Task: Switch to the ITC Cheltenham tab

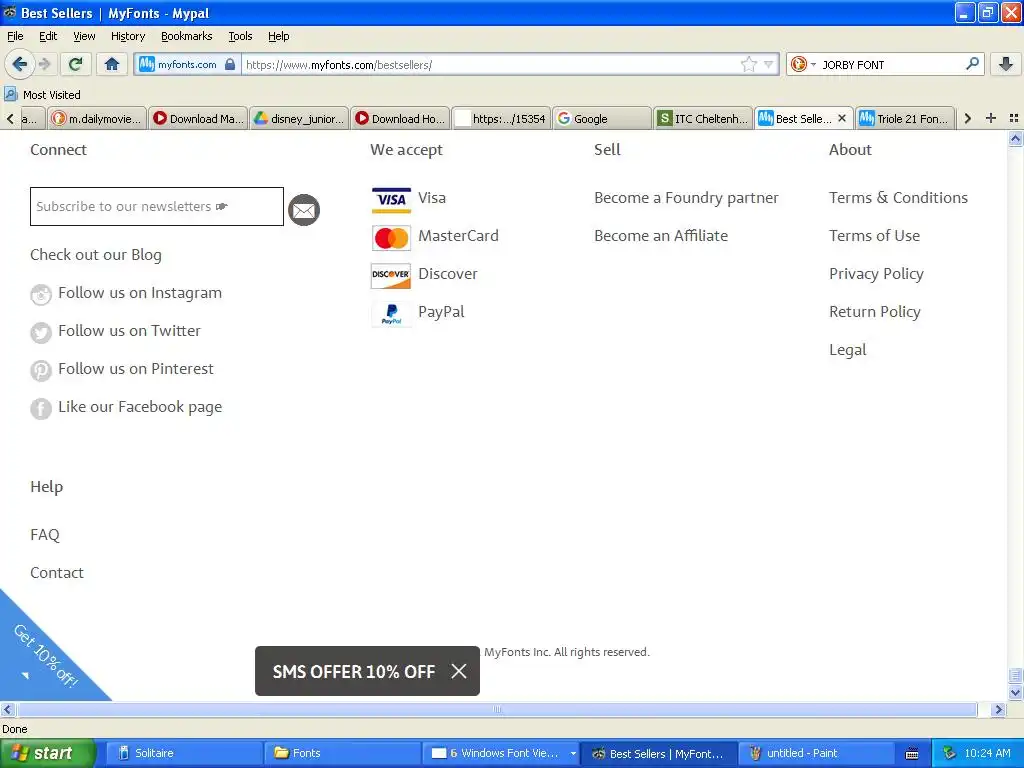Action: [x=703, y=118]
